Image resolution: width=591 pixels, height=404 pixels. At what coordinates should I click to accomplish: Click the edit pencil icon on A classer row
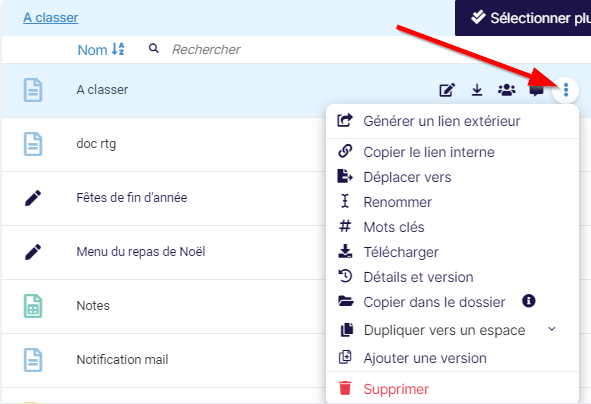click(447, 90)
